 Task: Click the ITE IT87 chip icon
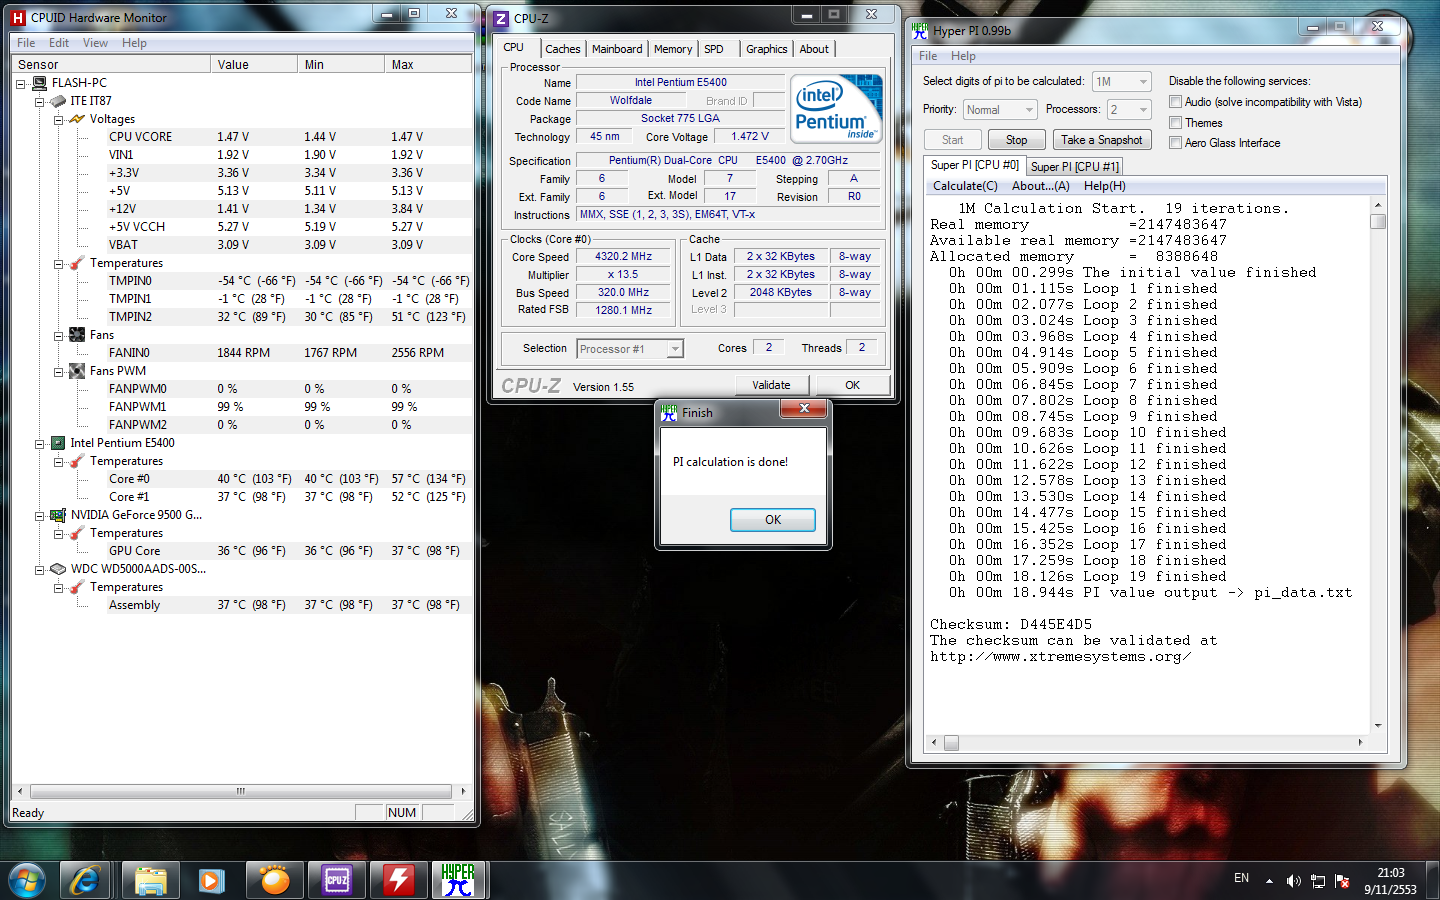pos(59,101)
